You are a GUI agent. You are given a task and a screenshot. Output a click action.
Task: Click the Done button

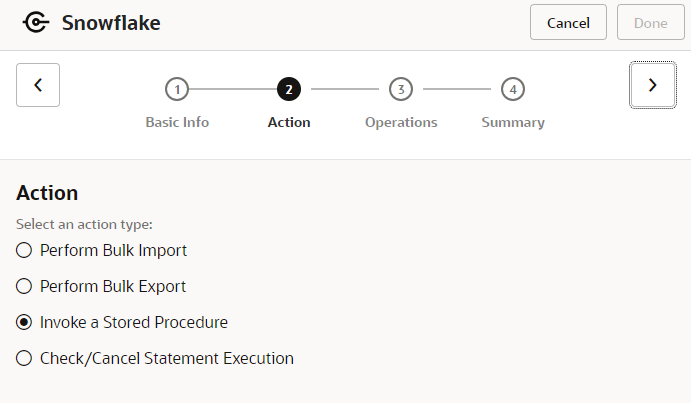click(650, 23)
